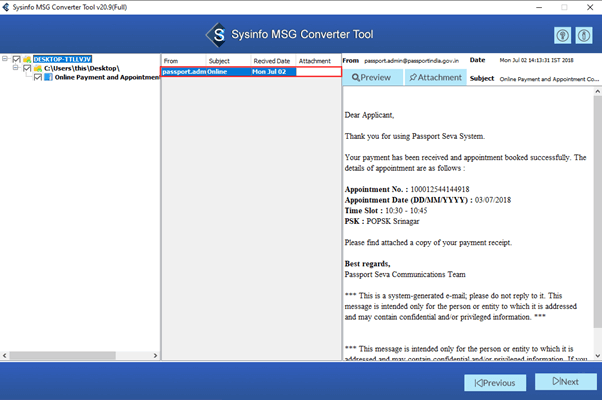The width and height of the screenshot is (602, 400).
Task: Uncheck the Online Payment and Appointment item
Action: click(38, 77)
